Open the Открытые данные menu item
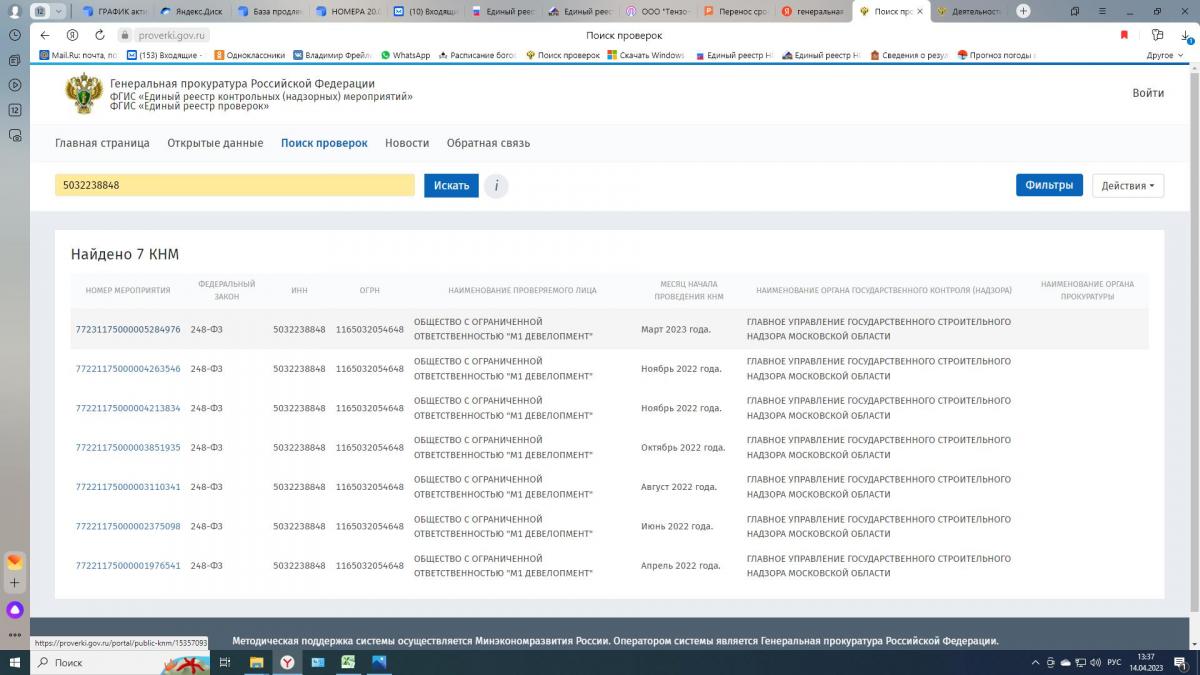This screenshot has height=675, width=1200. click(x=215, y=143)
